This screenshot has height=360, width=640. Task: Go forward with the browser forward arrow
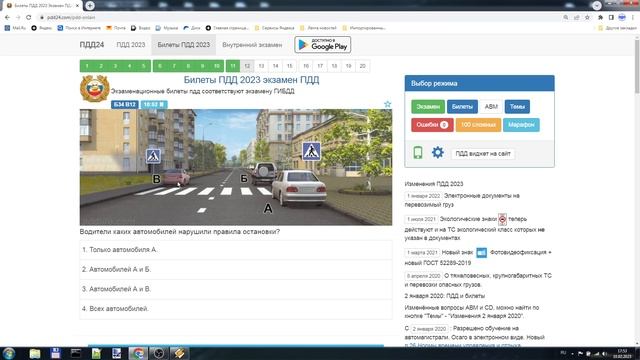[18, 18]
